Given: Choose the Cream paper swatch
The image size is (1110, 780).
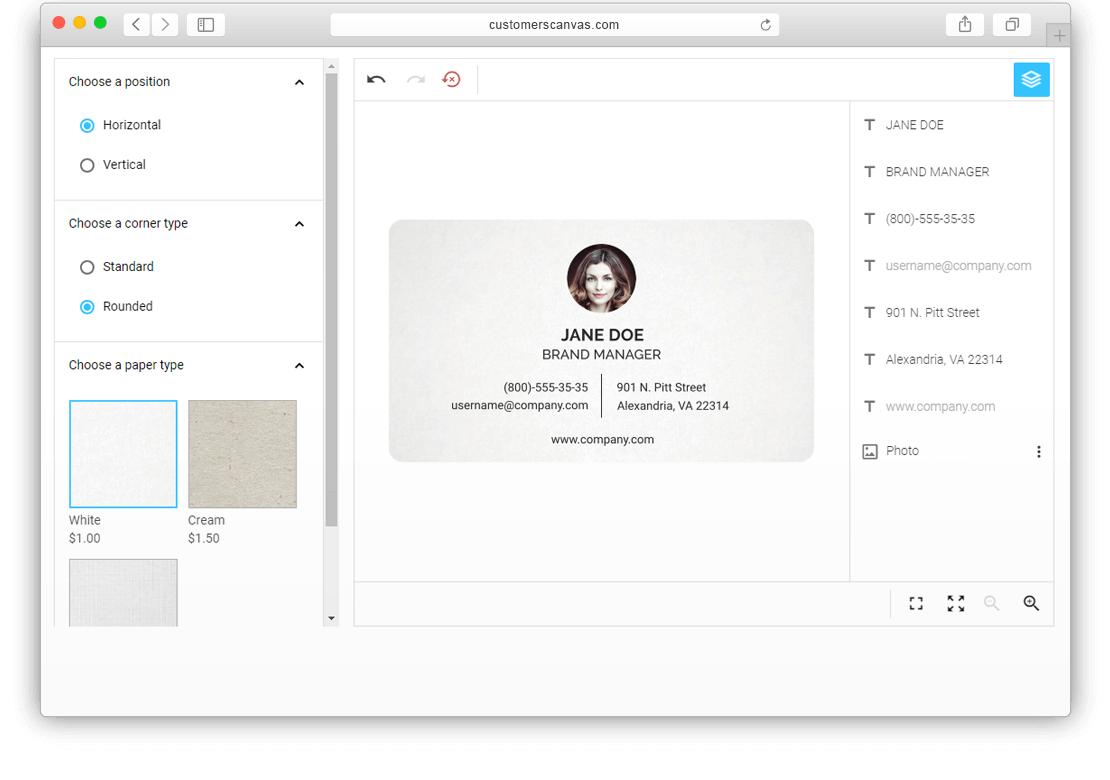Looking at the screenshot, I should click(242, 454).
